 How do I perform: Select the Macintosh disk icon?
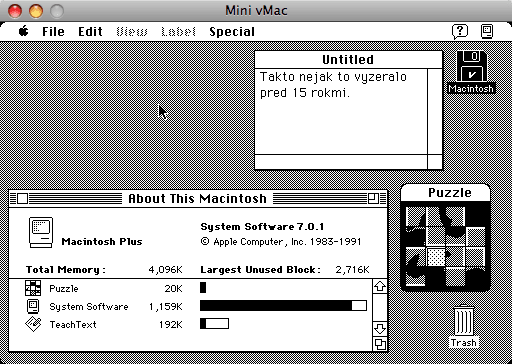pyautogui.click(x=471, y=66)
